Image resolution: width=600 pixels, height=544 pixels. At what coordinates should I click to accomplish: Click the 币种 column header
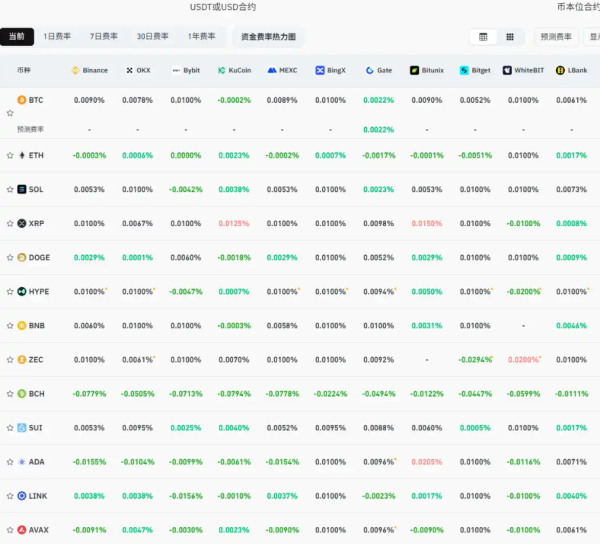point(24,71)
